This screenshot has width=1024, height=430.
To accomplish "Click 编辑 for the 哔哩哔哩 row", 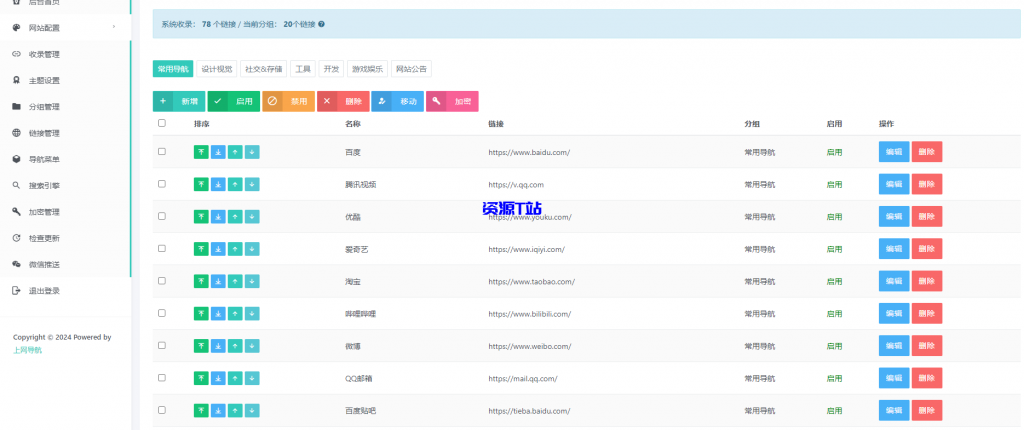I will [x=893, y=313].
